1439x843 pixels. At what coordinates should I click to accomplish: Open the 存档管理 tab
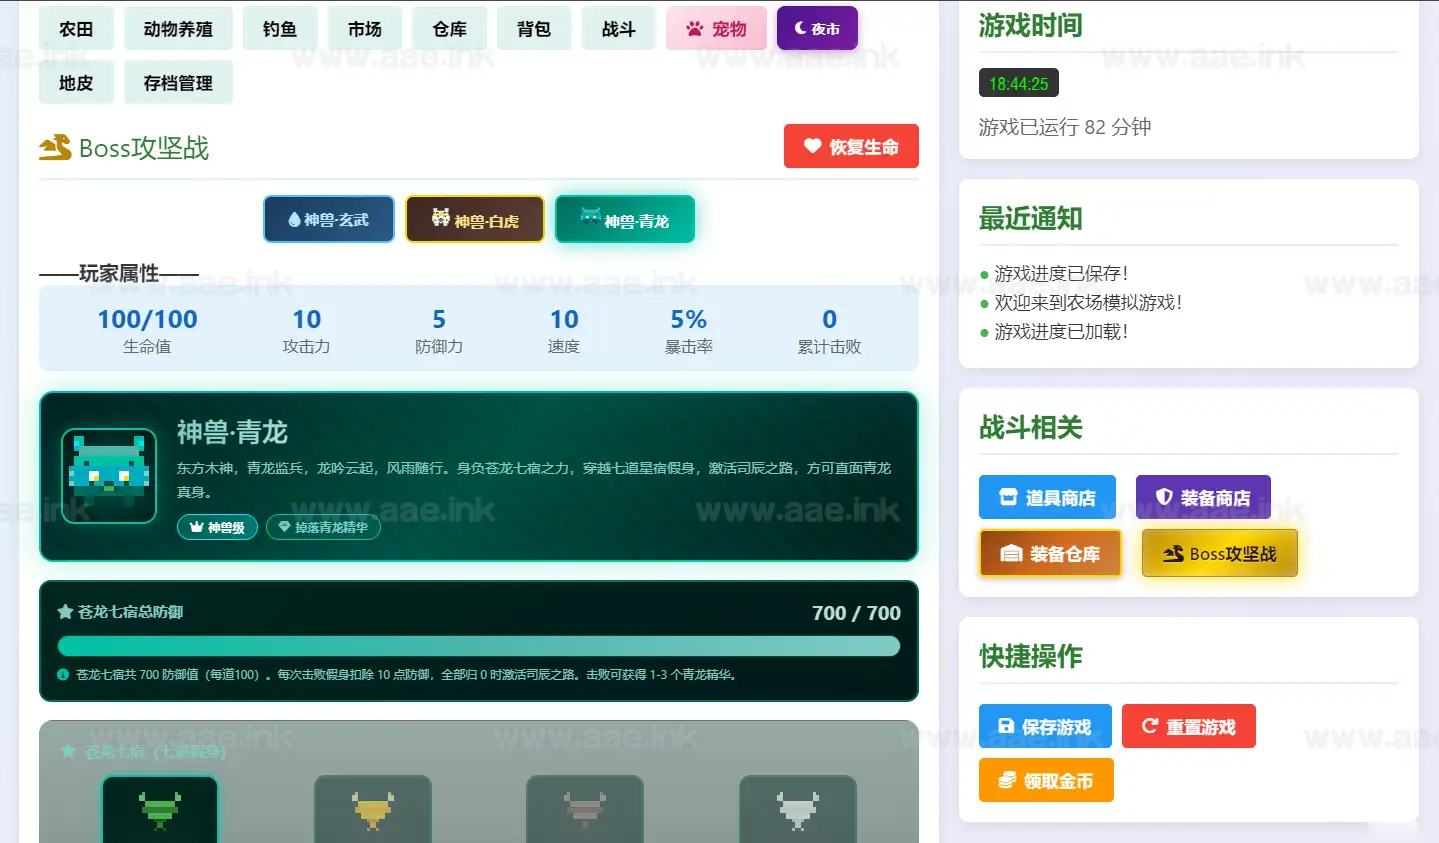178,83
